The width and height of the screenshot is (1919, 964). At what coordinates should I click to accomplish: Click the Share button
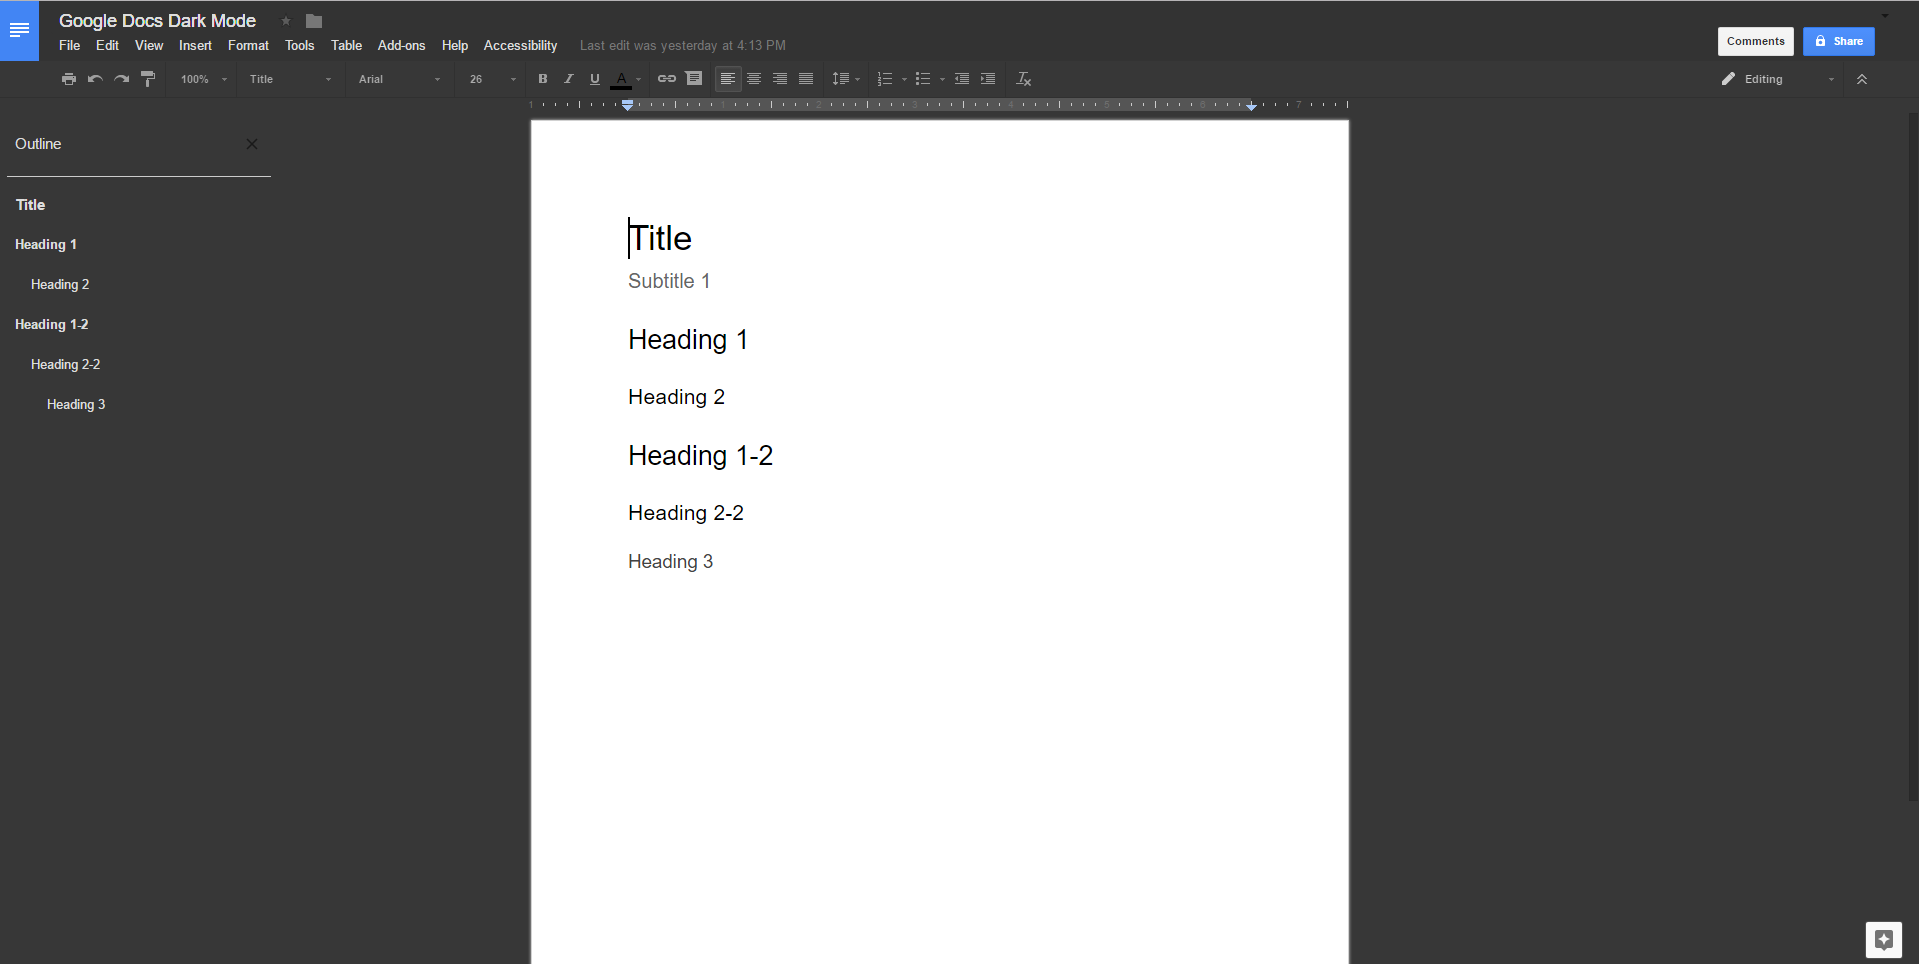[1838, 41]
